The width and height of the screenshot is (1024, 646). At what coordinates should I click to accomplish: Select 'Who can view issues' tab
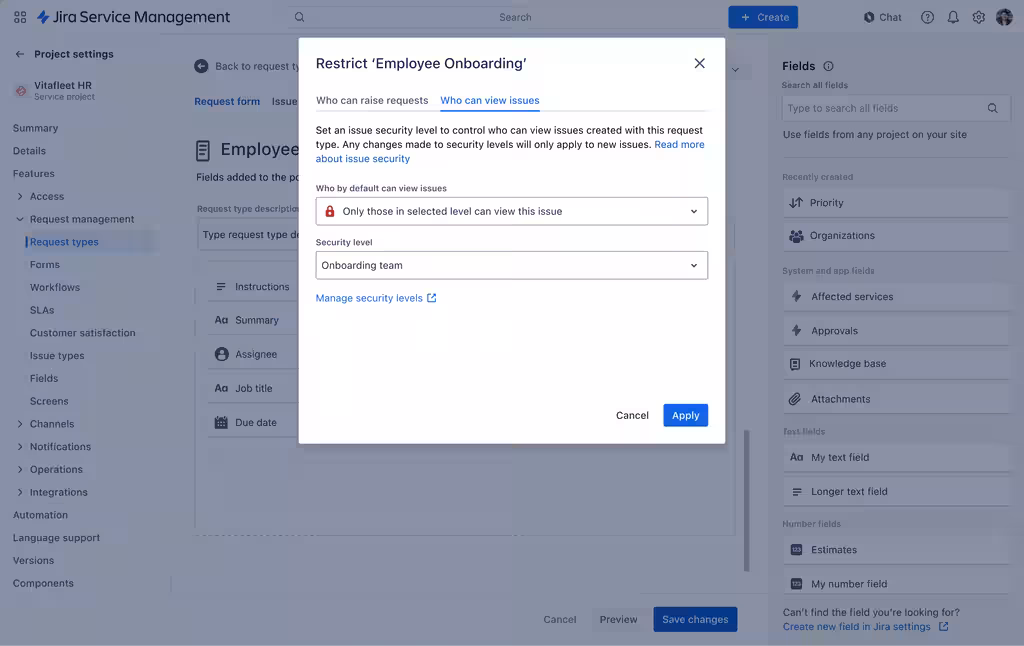(x=489, y=100)
